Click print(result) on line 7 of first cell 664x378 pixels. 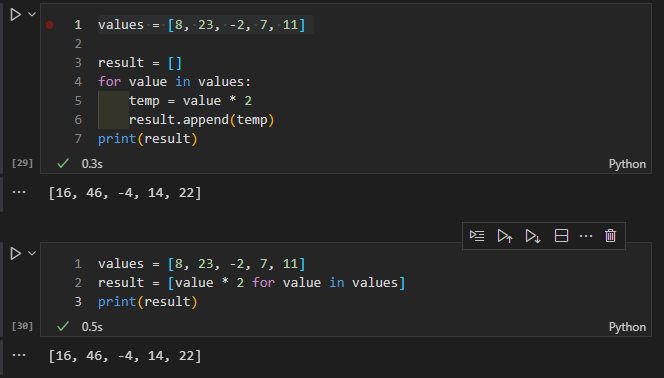coord(148,139)
